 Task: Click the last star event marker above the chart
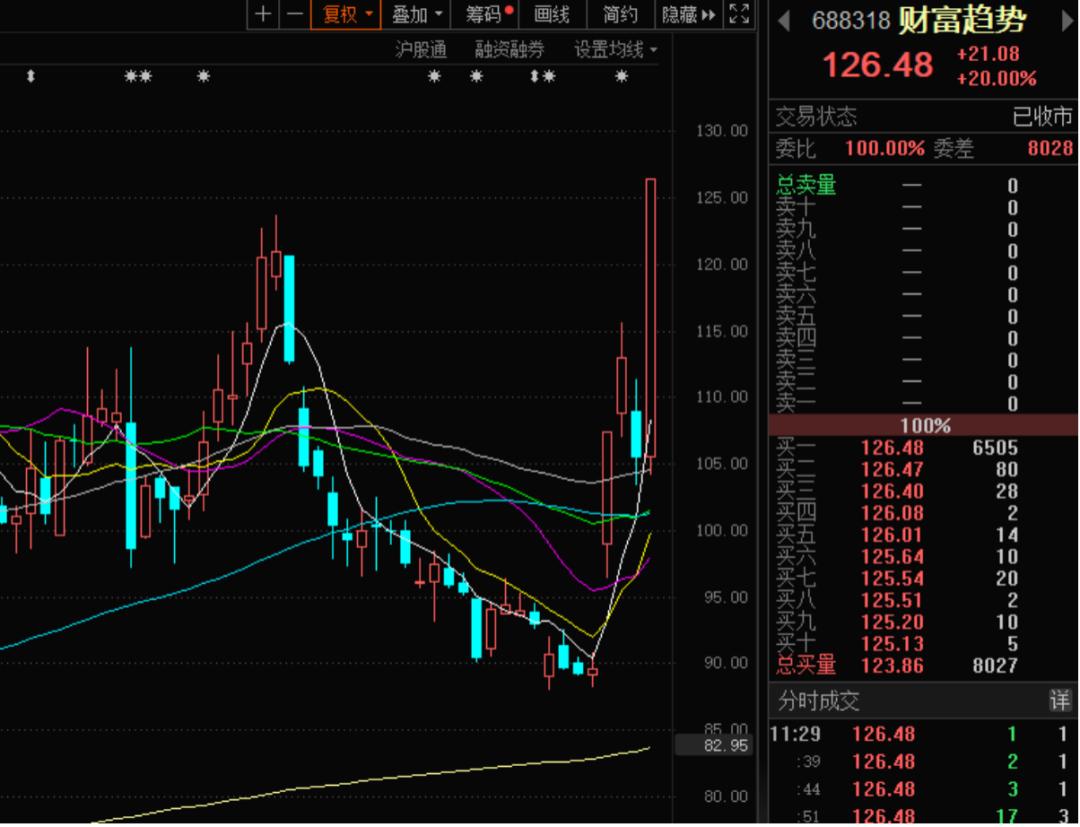pyautogui.click(x=622, y=77)
